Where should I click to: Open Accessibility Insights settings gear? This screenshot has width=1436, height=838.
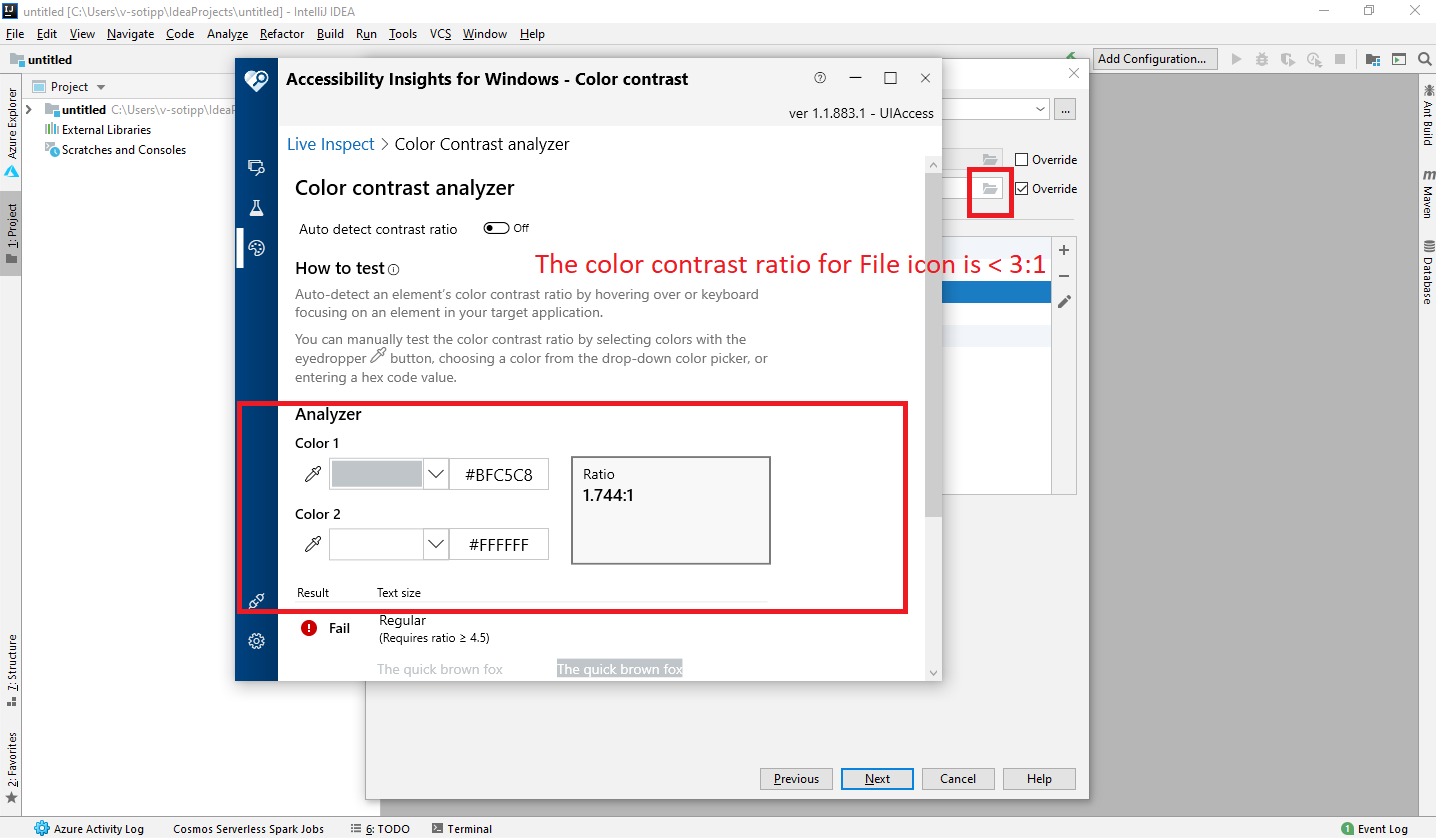[256, 641]
